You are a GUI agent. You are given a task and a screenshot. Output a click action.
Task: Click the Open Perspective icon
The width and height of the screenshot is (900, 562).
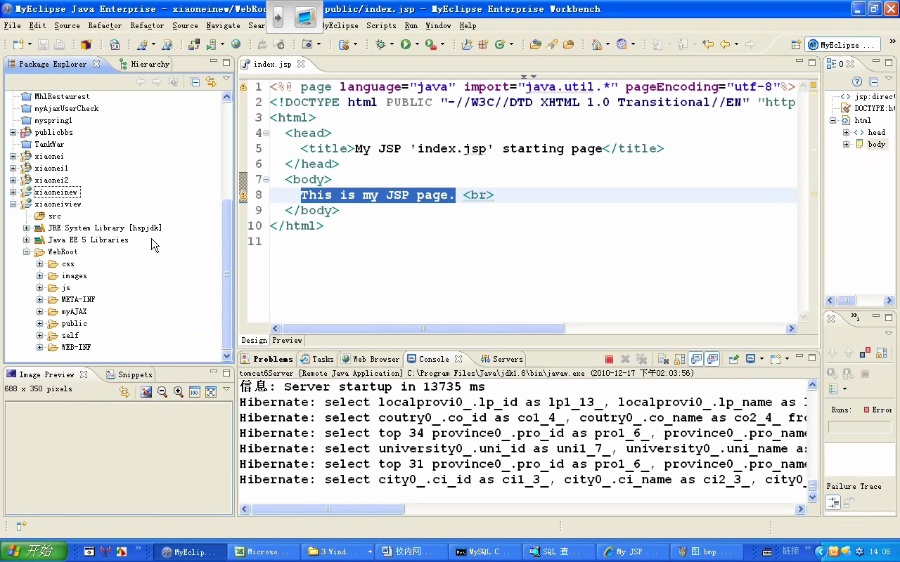(796, 45)
